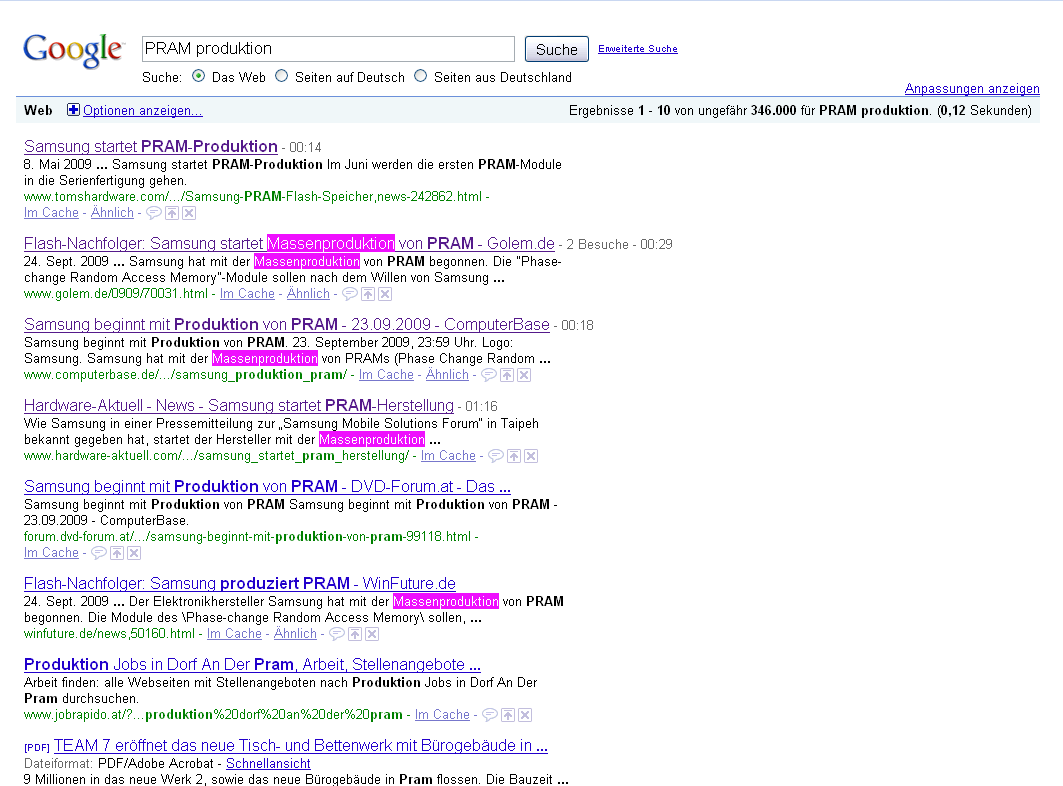This screenshot has height=786, width=1063.
Task: Select the 'Das Web' radio button
Action: click(199, 76)
